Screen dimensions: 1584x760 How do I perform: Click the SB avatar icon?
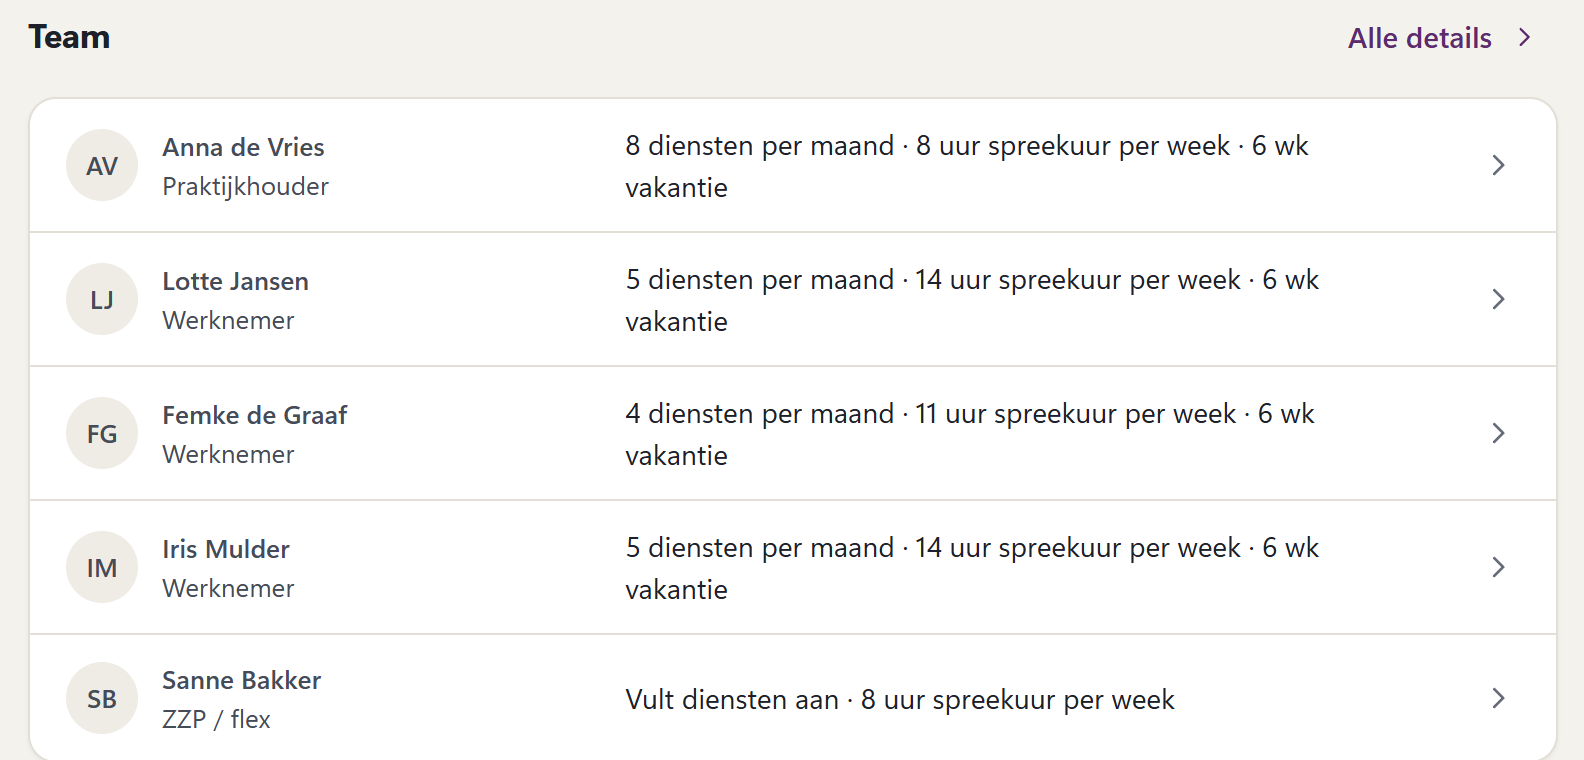102,698
